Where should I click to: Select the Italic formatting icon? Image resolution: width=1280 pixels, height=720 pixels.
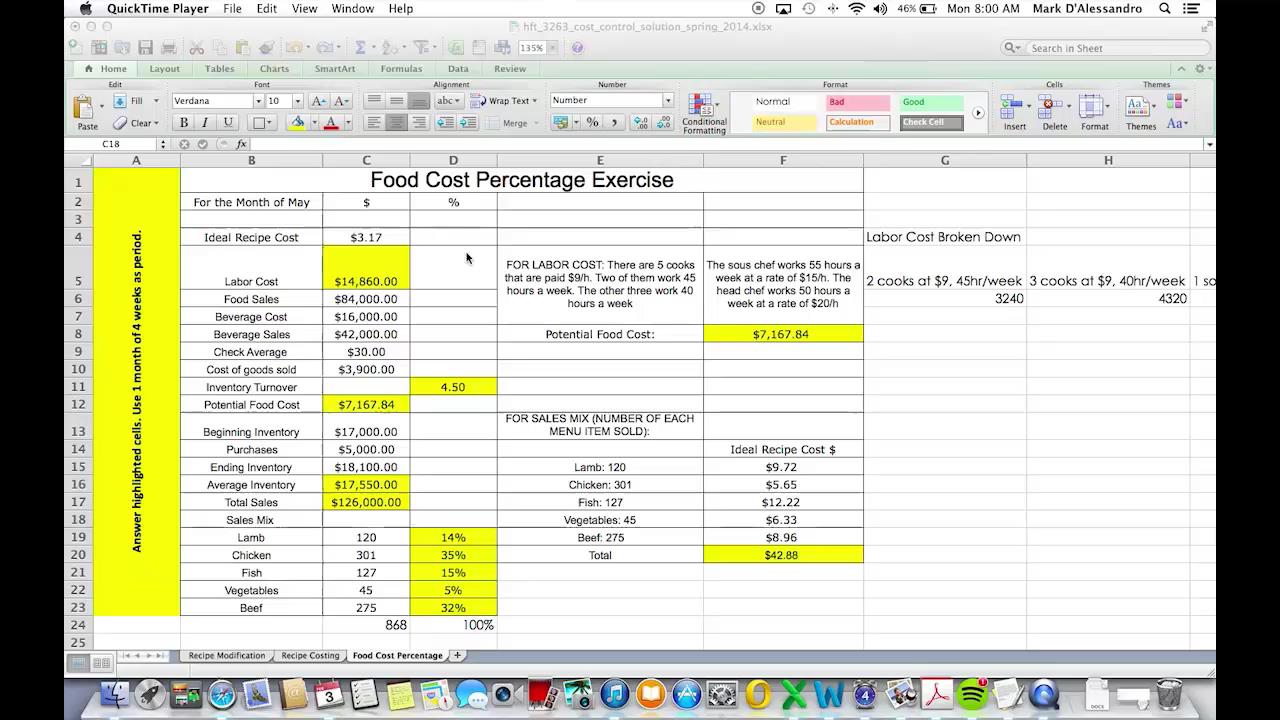point(206,122)
